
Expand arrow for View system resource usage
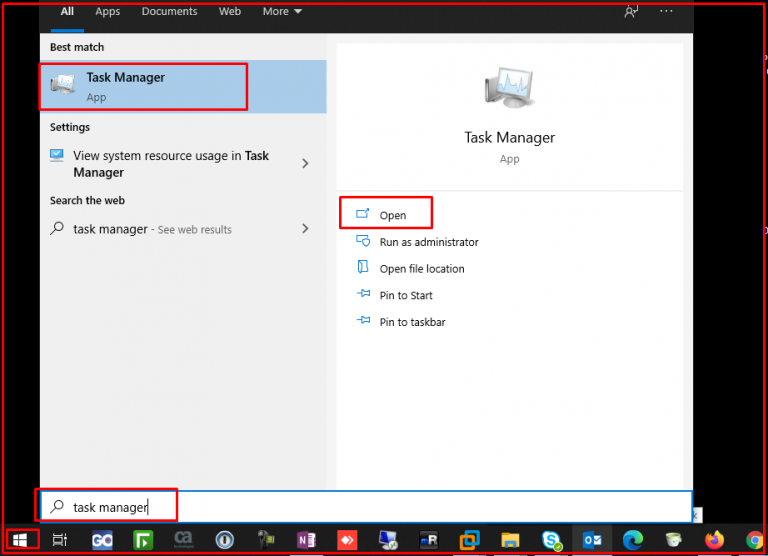tap(305, 163)
